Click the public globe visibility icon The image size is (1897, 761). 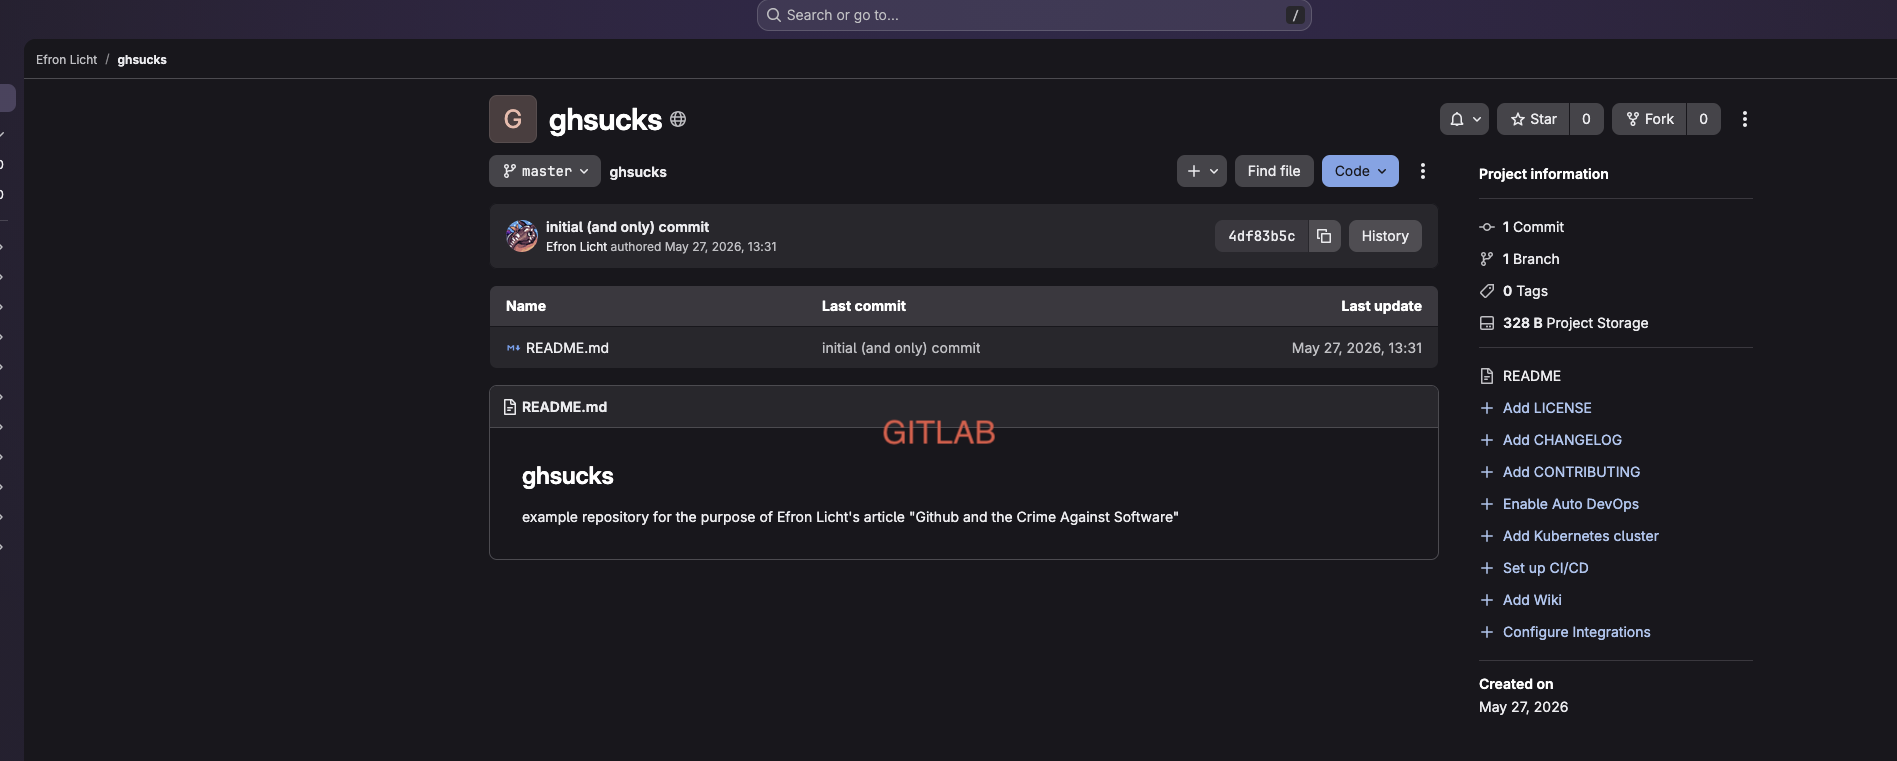click(x=678, y=119)
